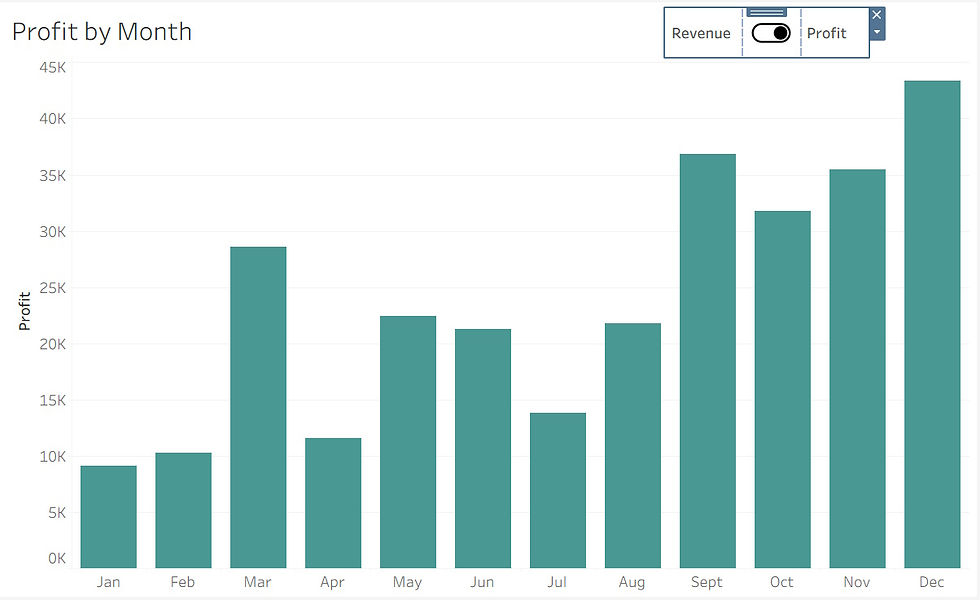
Task: Select the Apr bar
Action: pyautogui.click(x=333, y=503)
